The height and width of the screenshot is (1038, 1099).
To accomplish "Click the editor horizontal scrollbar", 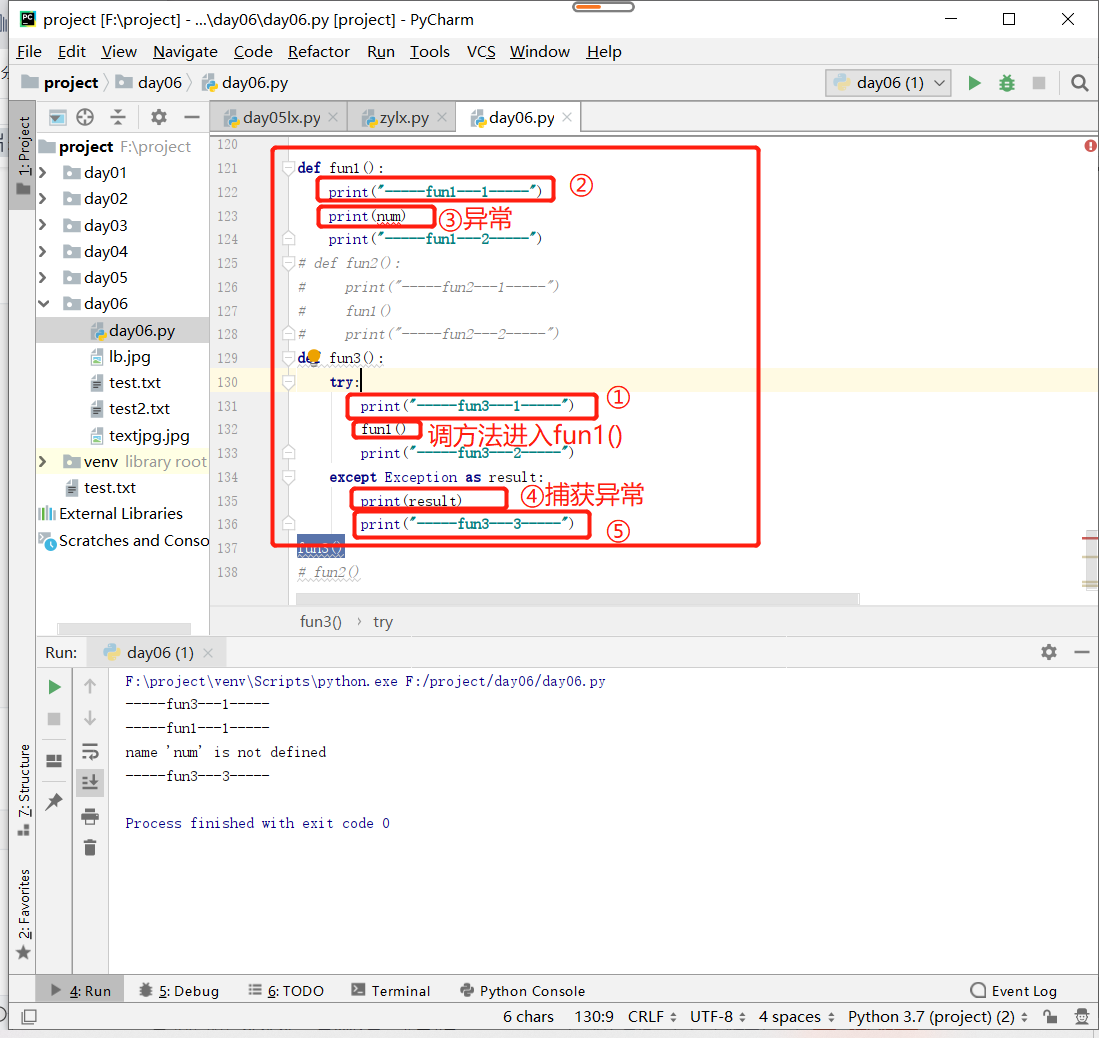I will 577,599.
